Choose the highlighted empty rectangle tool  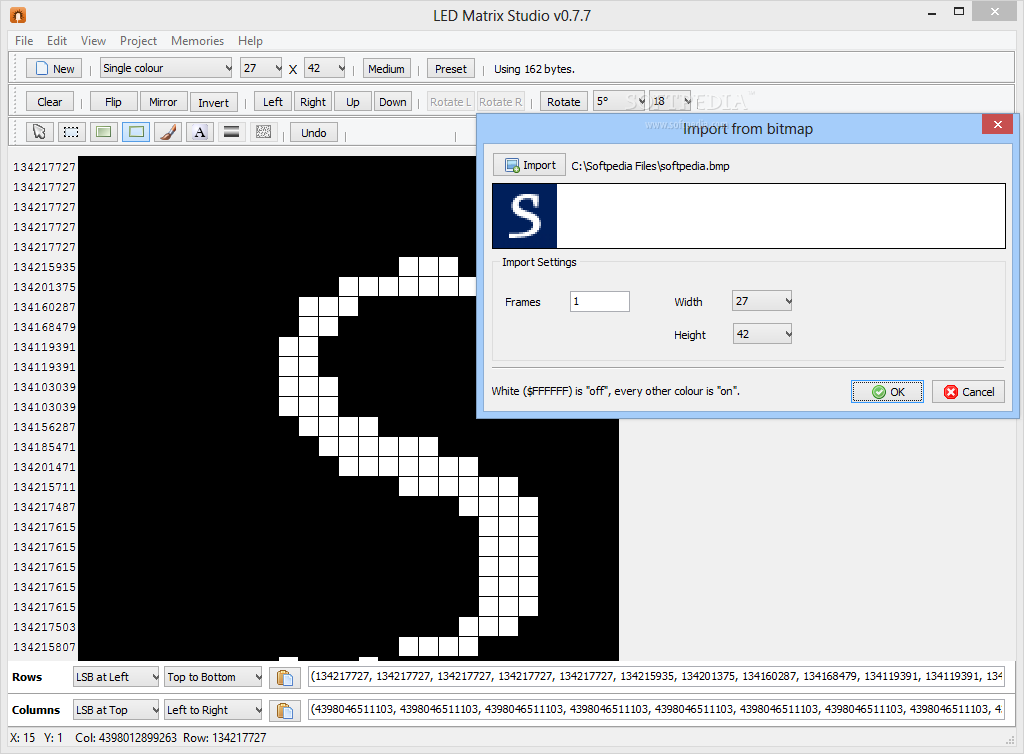tap(136, 133)
